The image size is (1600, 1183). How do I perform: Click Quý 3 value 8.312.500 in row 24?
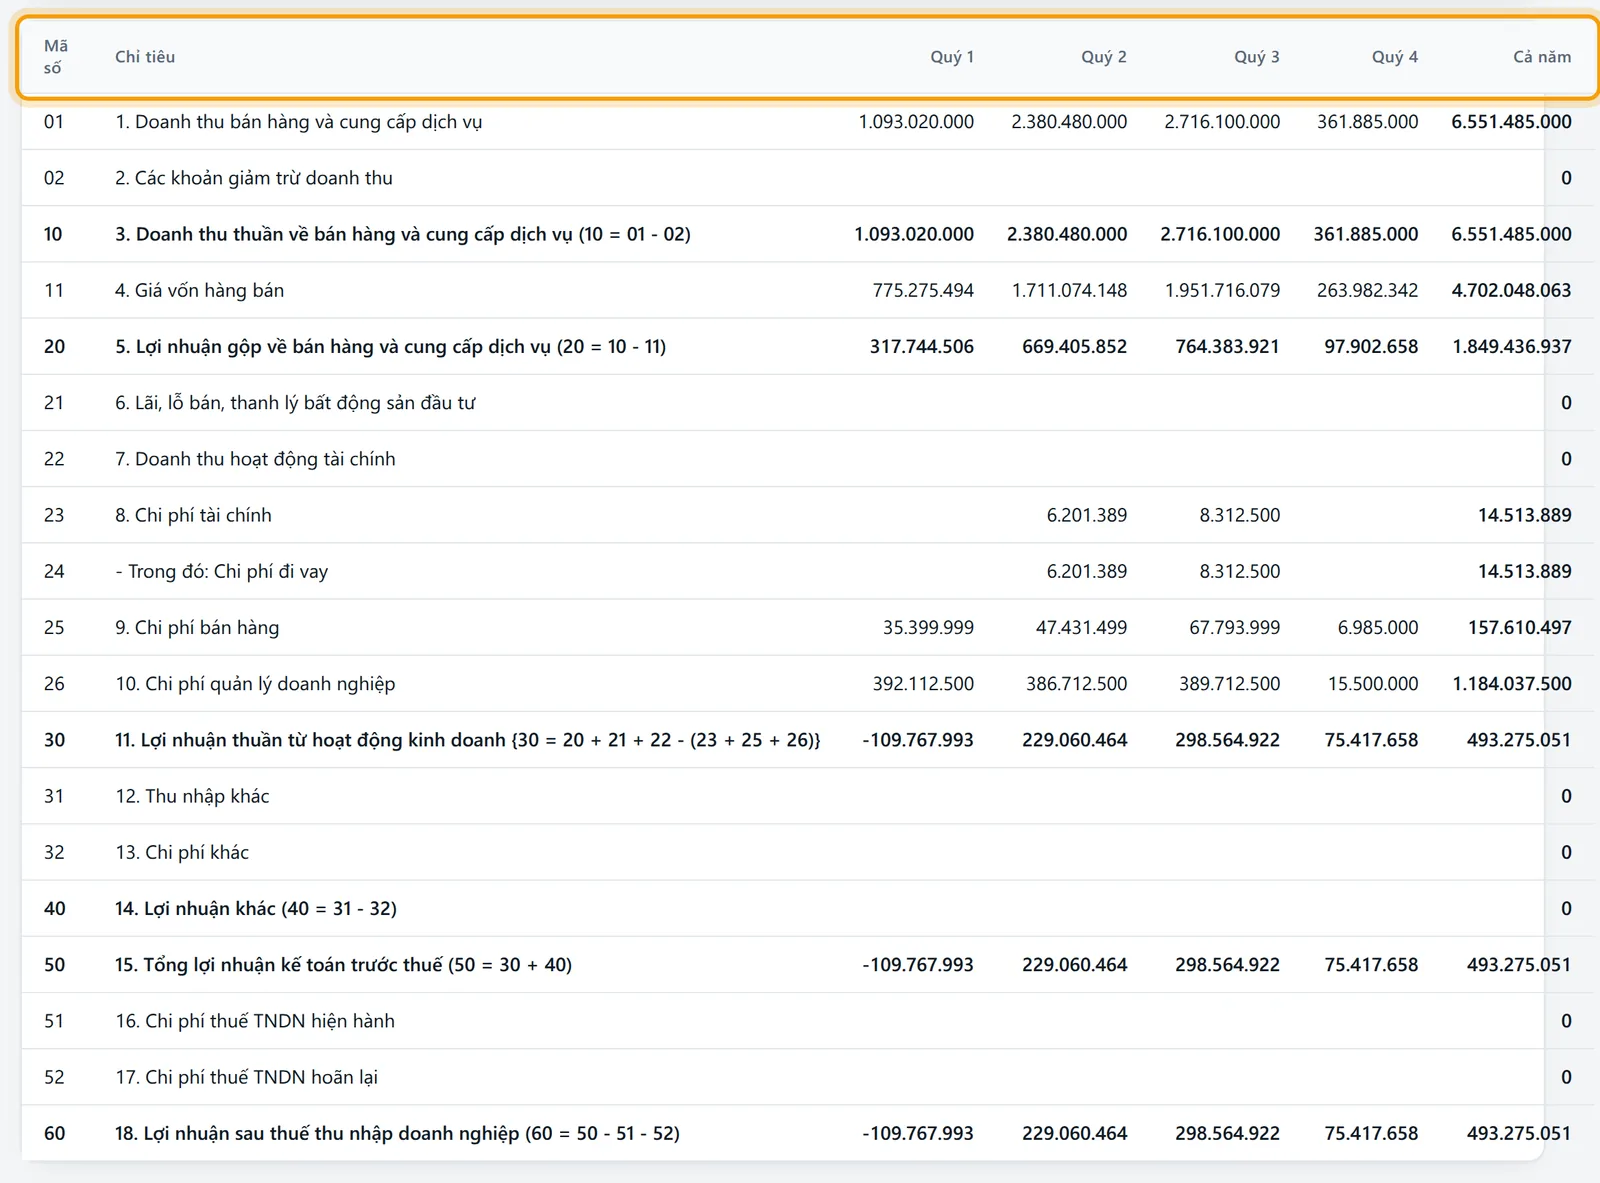click(1240, 572)
